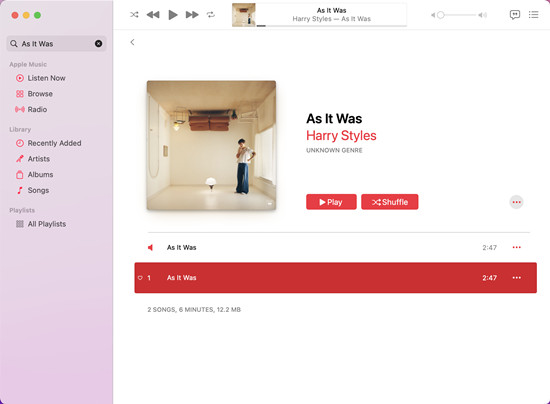This screenshot has height=404, width=550.
Task: Focus the search field containing As It Was
Action: [x=56, y=43]
